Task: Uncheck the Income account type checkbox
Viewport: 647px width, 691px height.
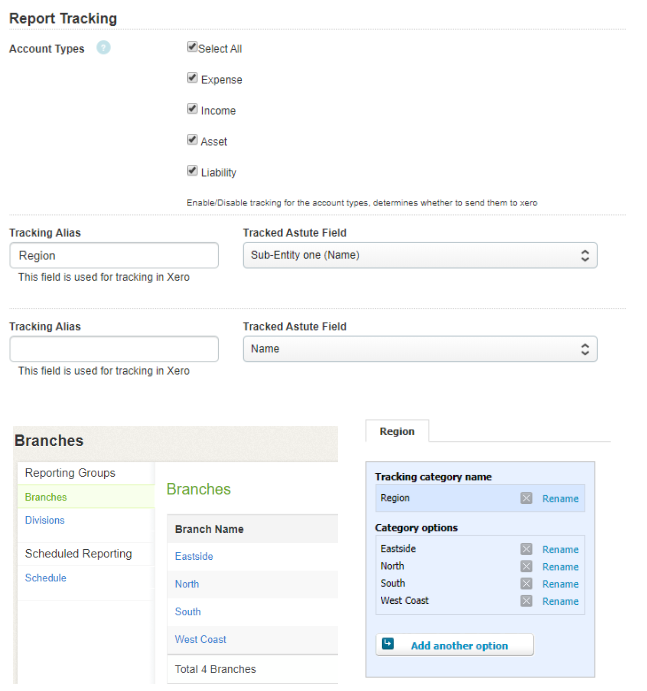Action: (192, 109)
